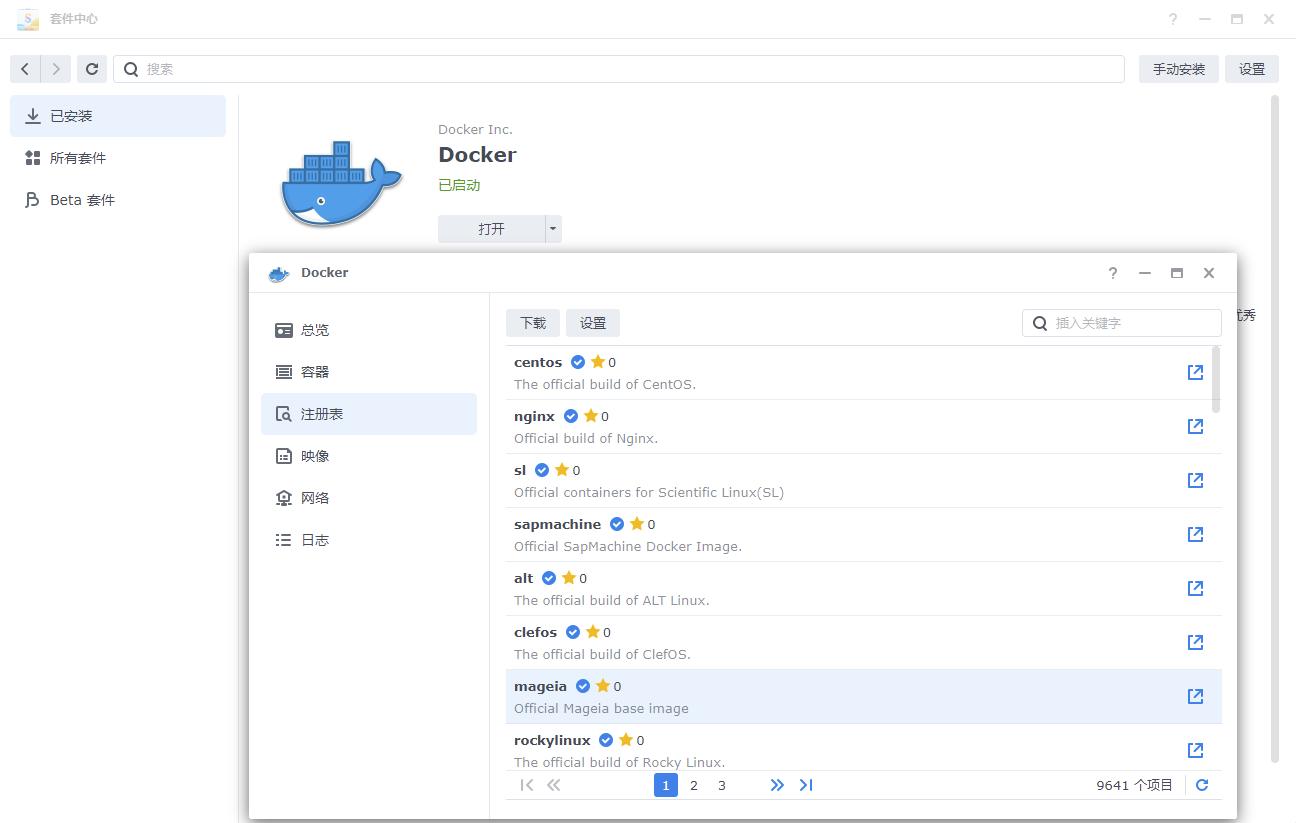Reload Package Center with refresh icon
The width and height of the screenshot is (1296, 823).
point(92,69)
